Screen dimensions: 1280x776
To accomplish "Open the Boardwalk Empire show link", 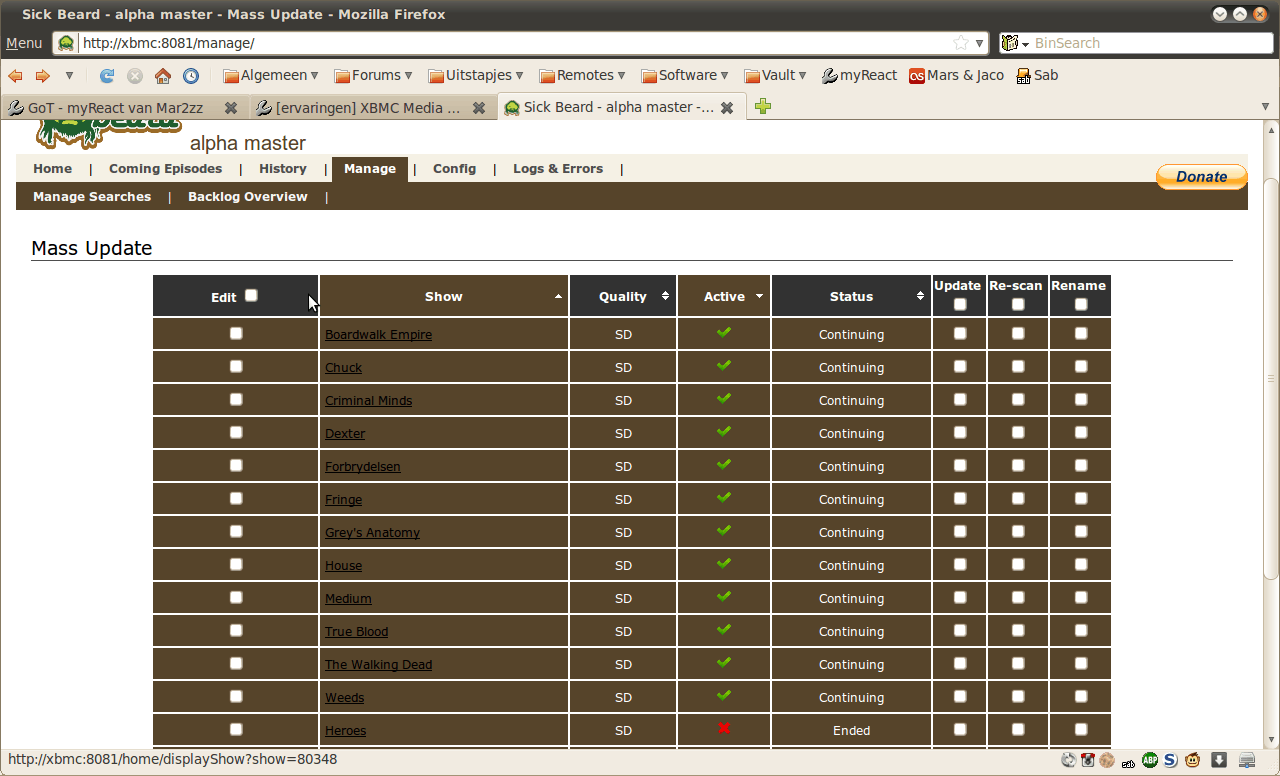I will tap(378, 335).
